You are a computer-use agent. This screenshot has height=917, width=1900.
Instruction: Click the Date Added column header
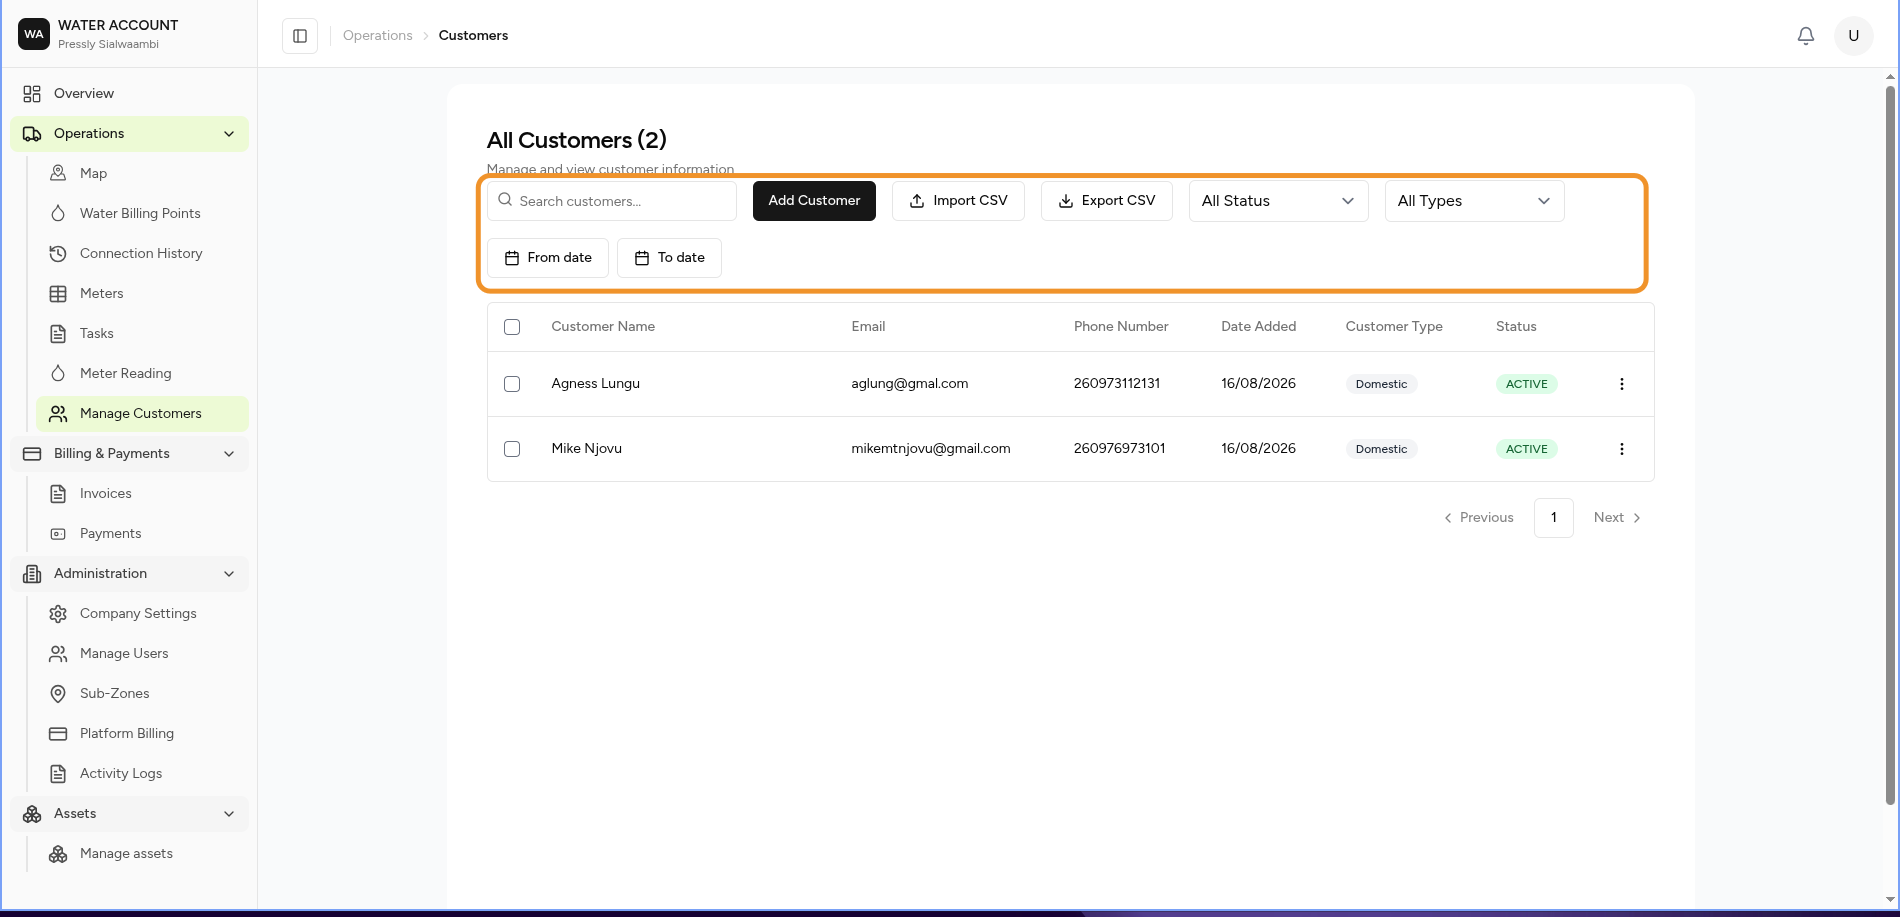[x=1258, y=327]
